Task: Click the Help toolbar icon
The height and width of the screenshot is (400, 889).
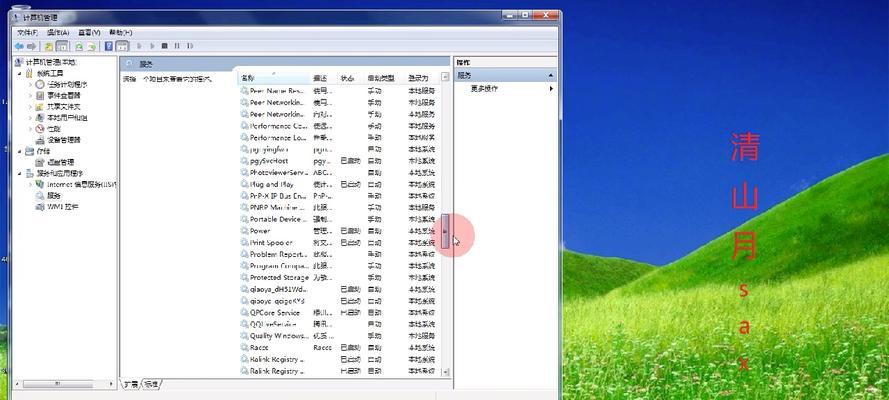Action: (109, 46)
